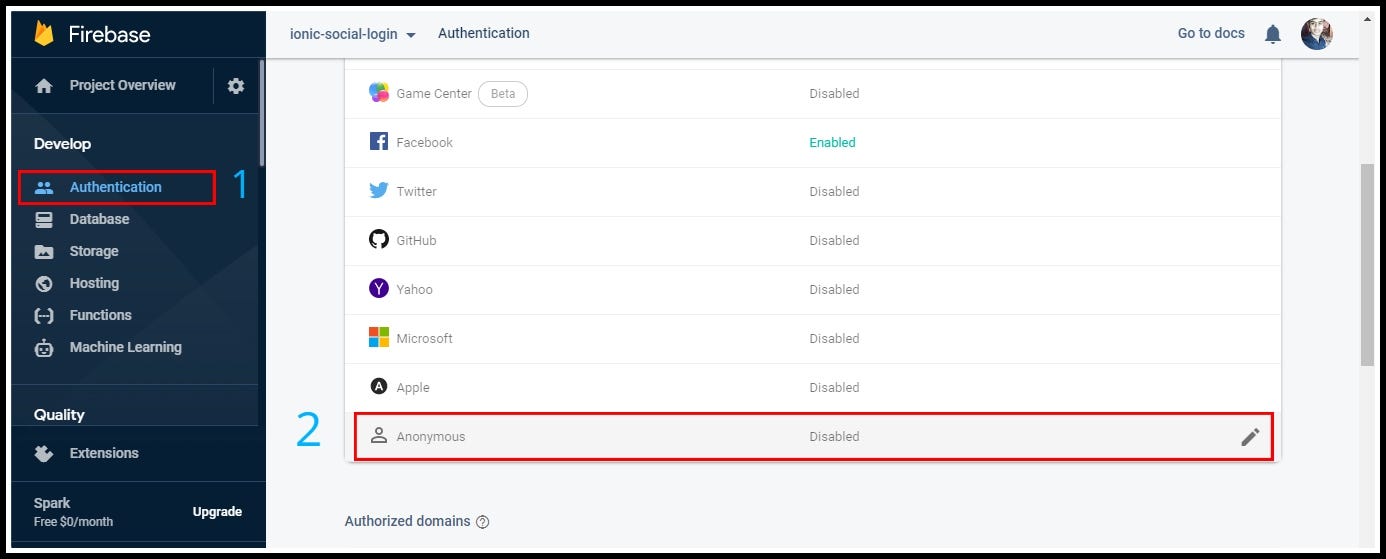1386x559 pixels.
Task: Click the Yahoo provider icon
Action: [x=379, y=289]
